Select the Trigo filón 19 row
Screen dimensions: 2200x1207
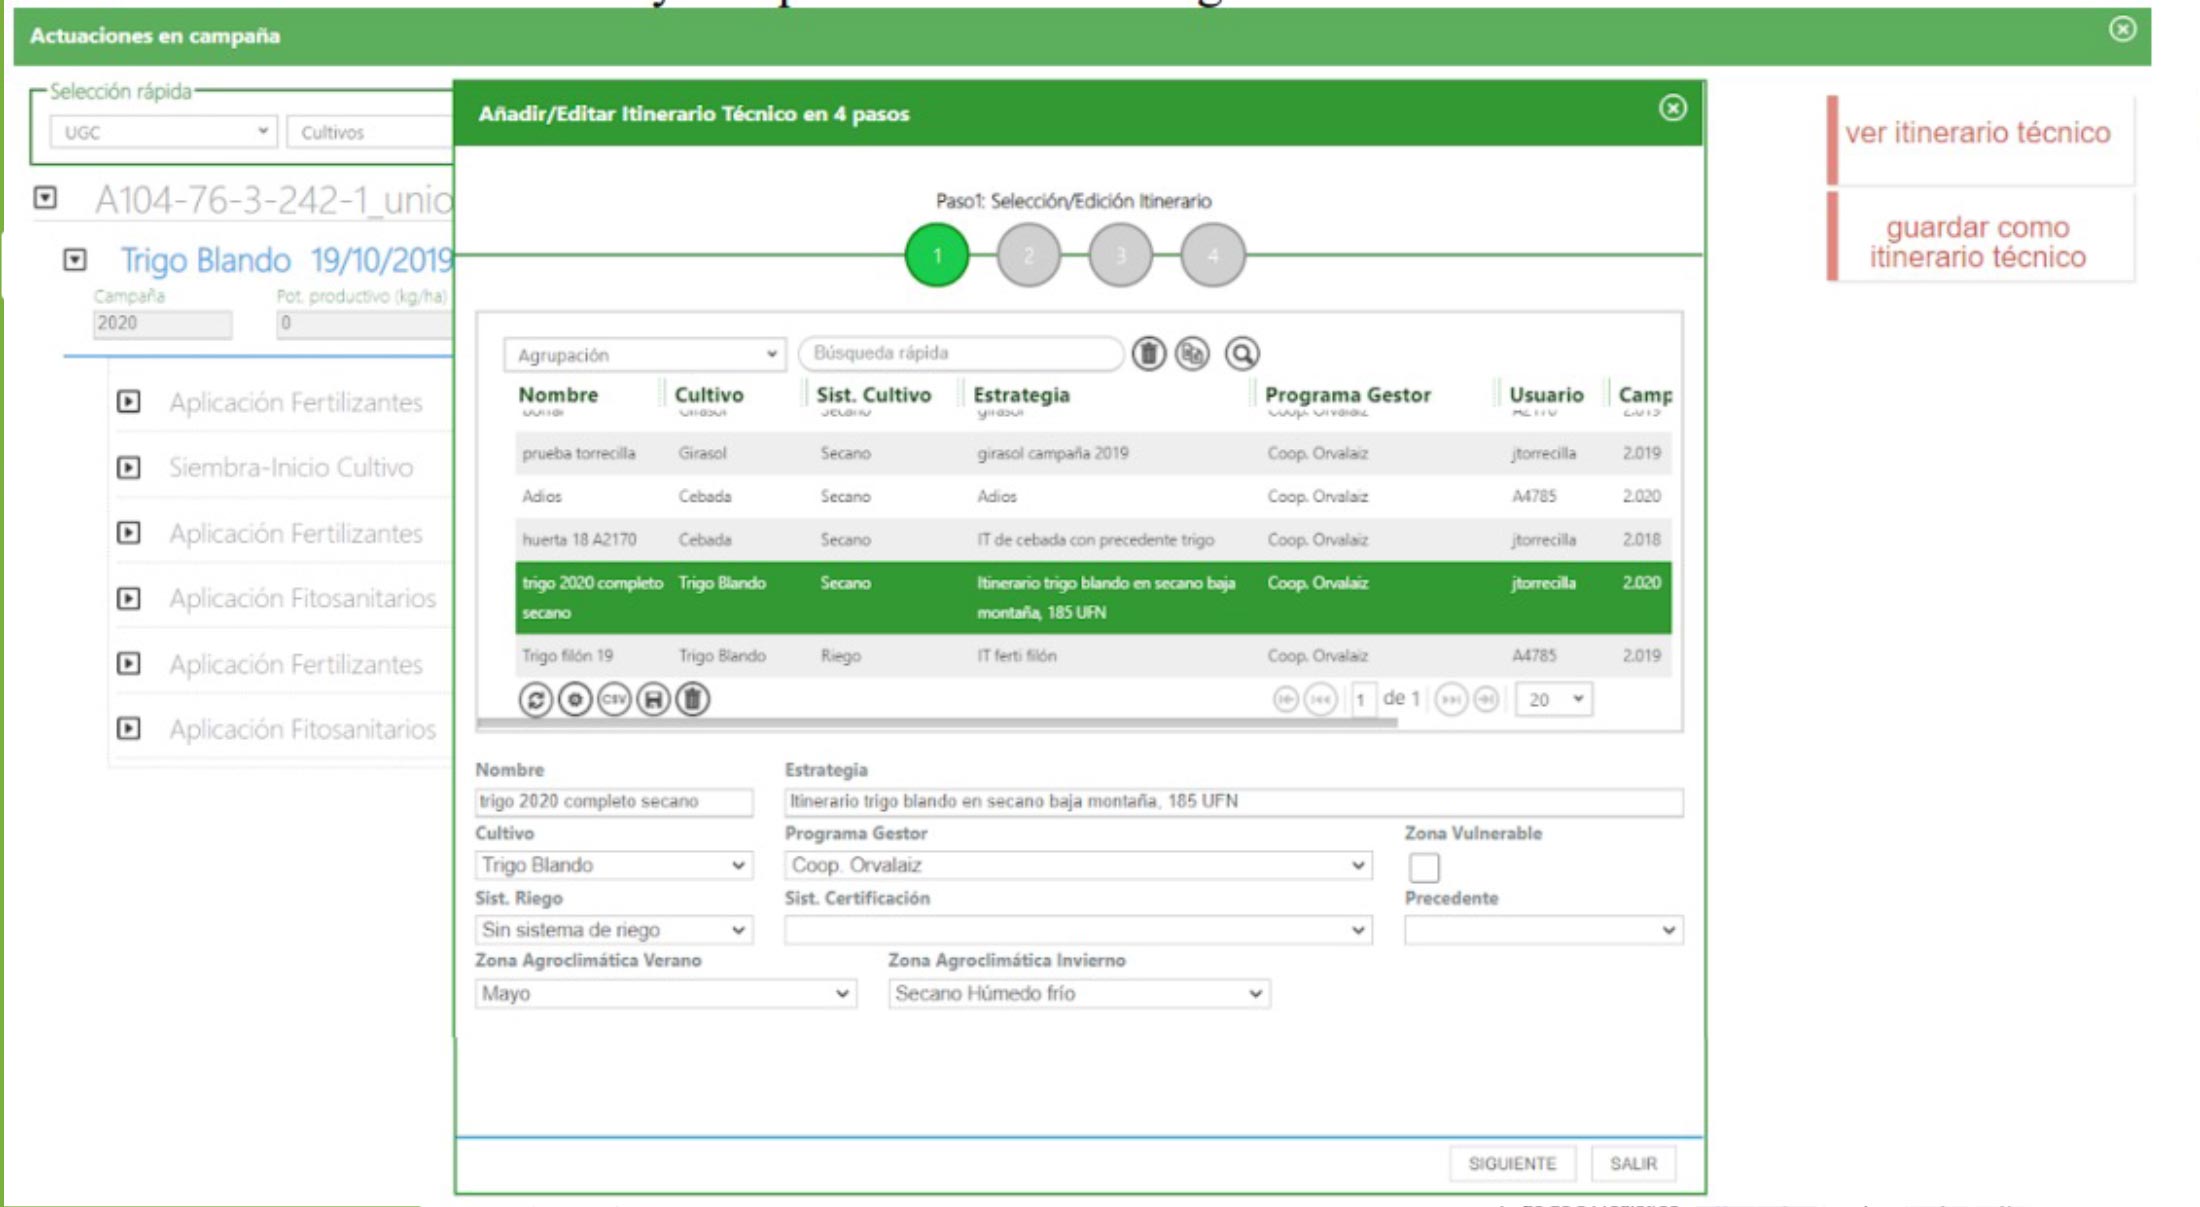1093,656
